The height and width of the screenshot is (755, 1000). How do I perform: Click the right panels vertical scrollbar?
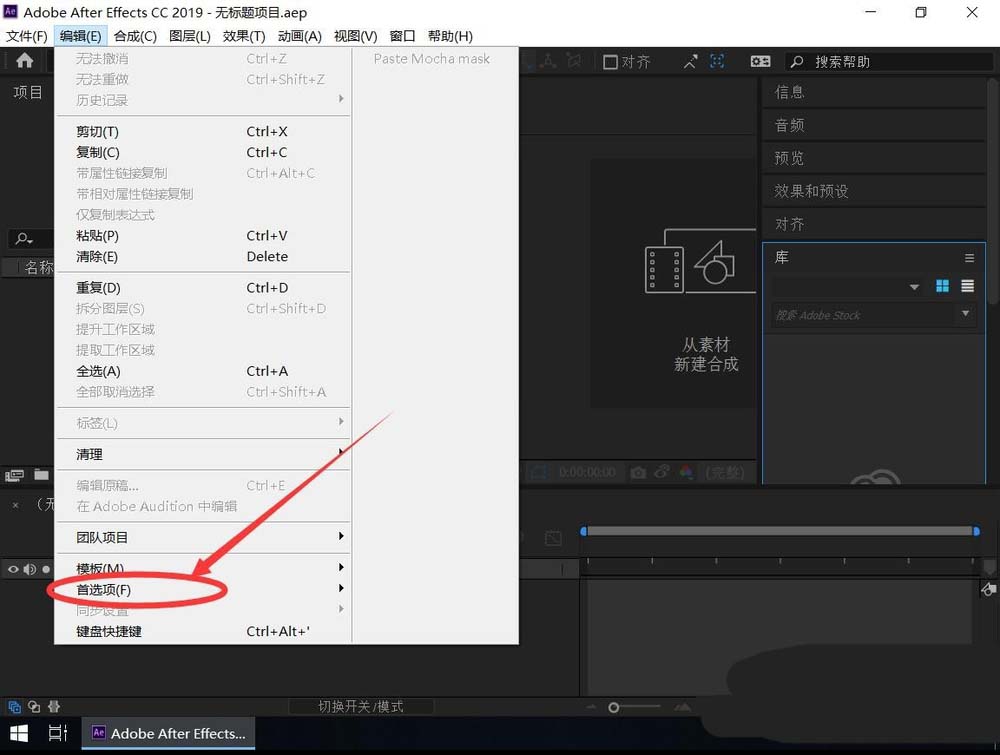coord(992,191)
